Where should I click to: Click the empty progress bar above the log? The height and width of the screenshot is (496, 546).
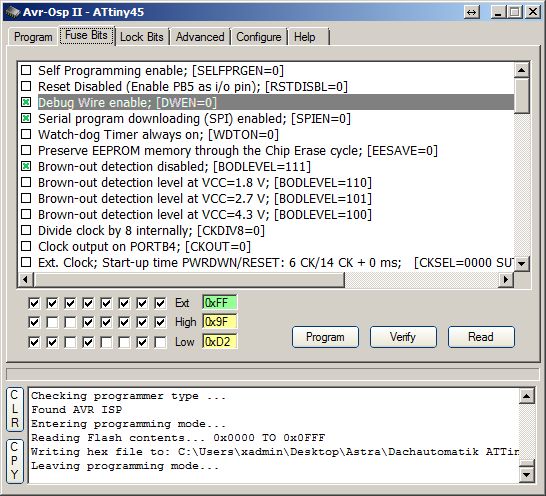tap(273, 374)
